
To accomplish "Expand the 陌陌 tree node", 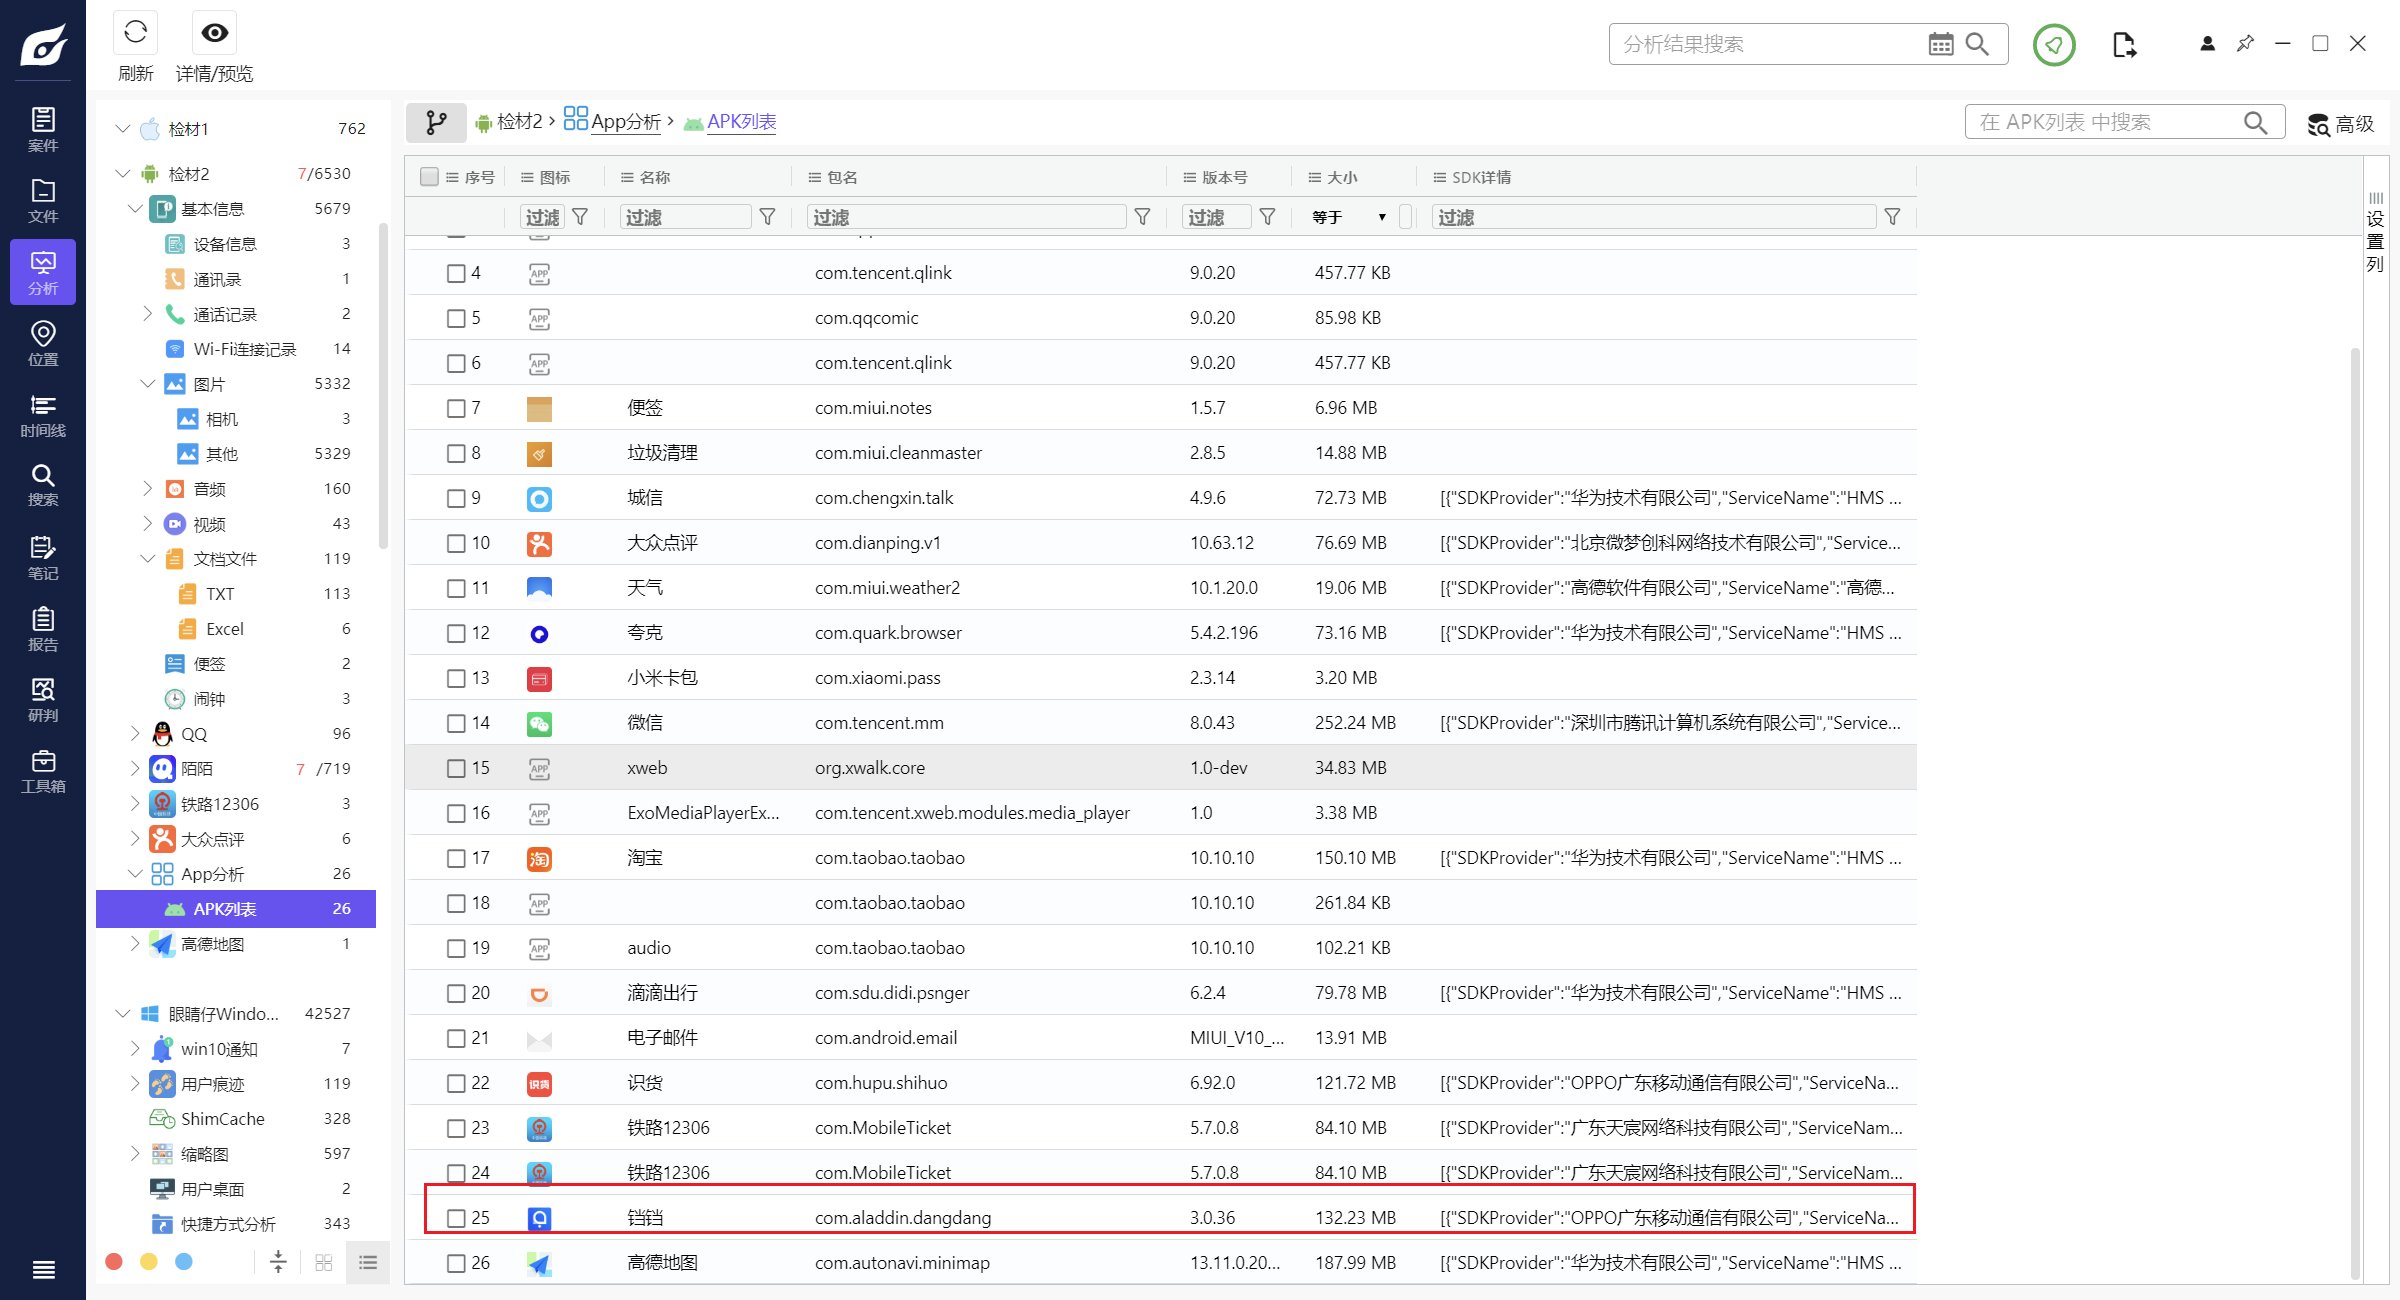I will (x=135, y=769).
